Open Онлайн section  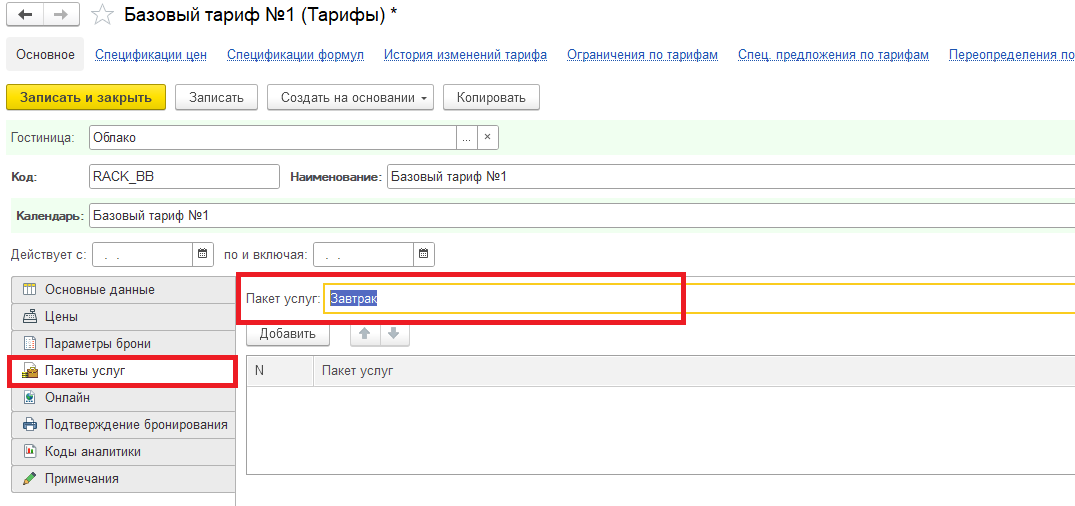(123, 398)
